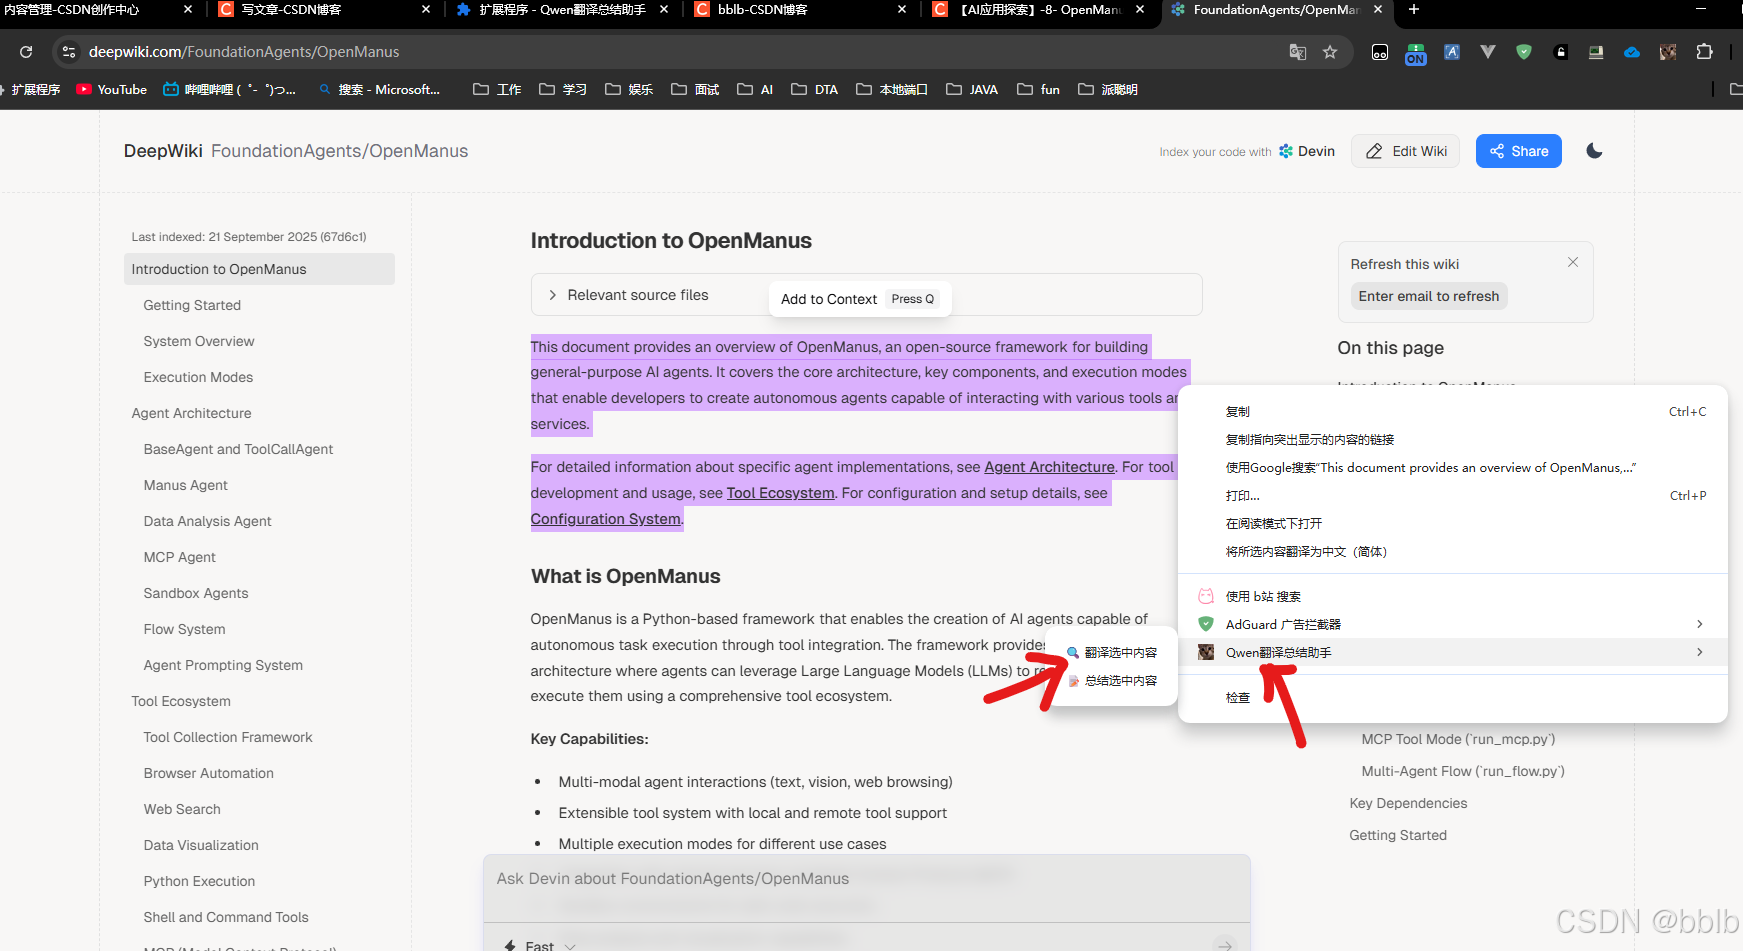Open the AI bookmarks folder
This screenshot has width=1743, height=951.
pos(755,89)
